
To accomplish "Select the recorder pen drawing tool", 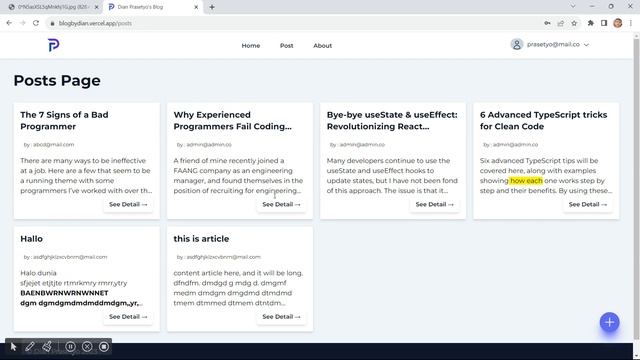I will point(30,347).
